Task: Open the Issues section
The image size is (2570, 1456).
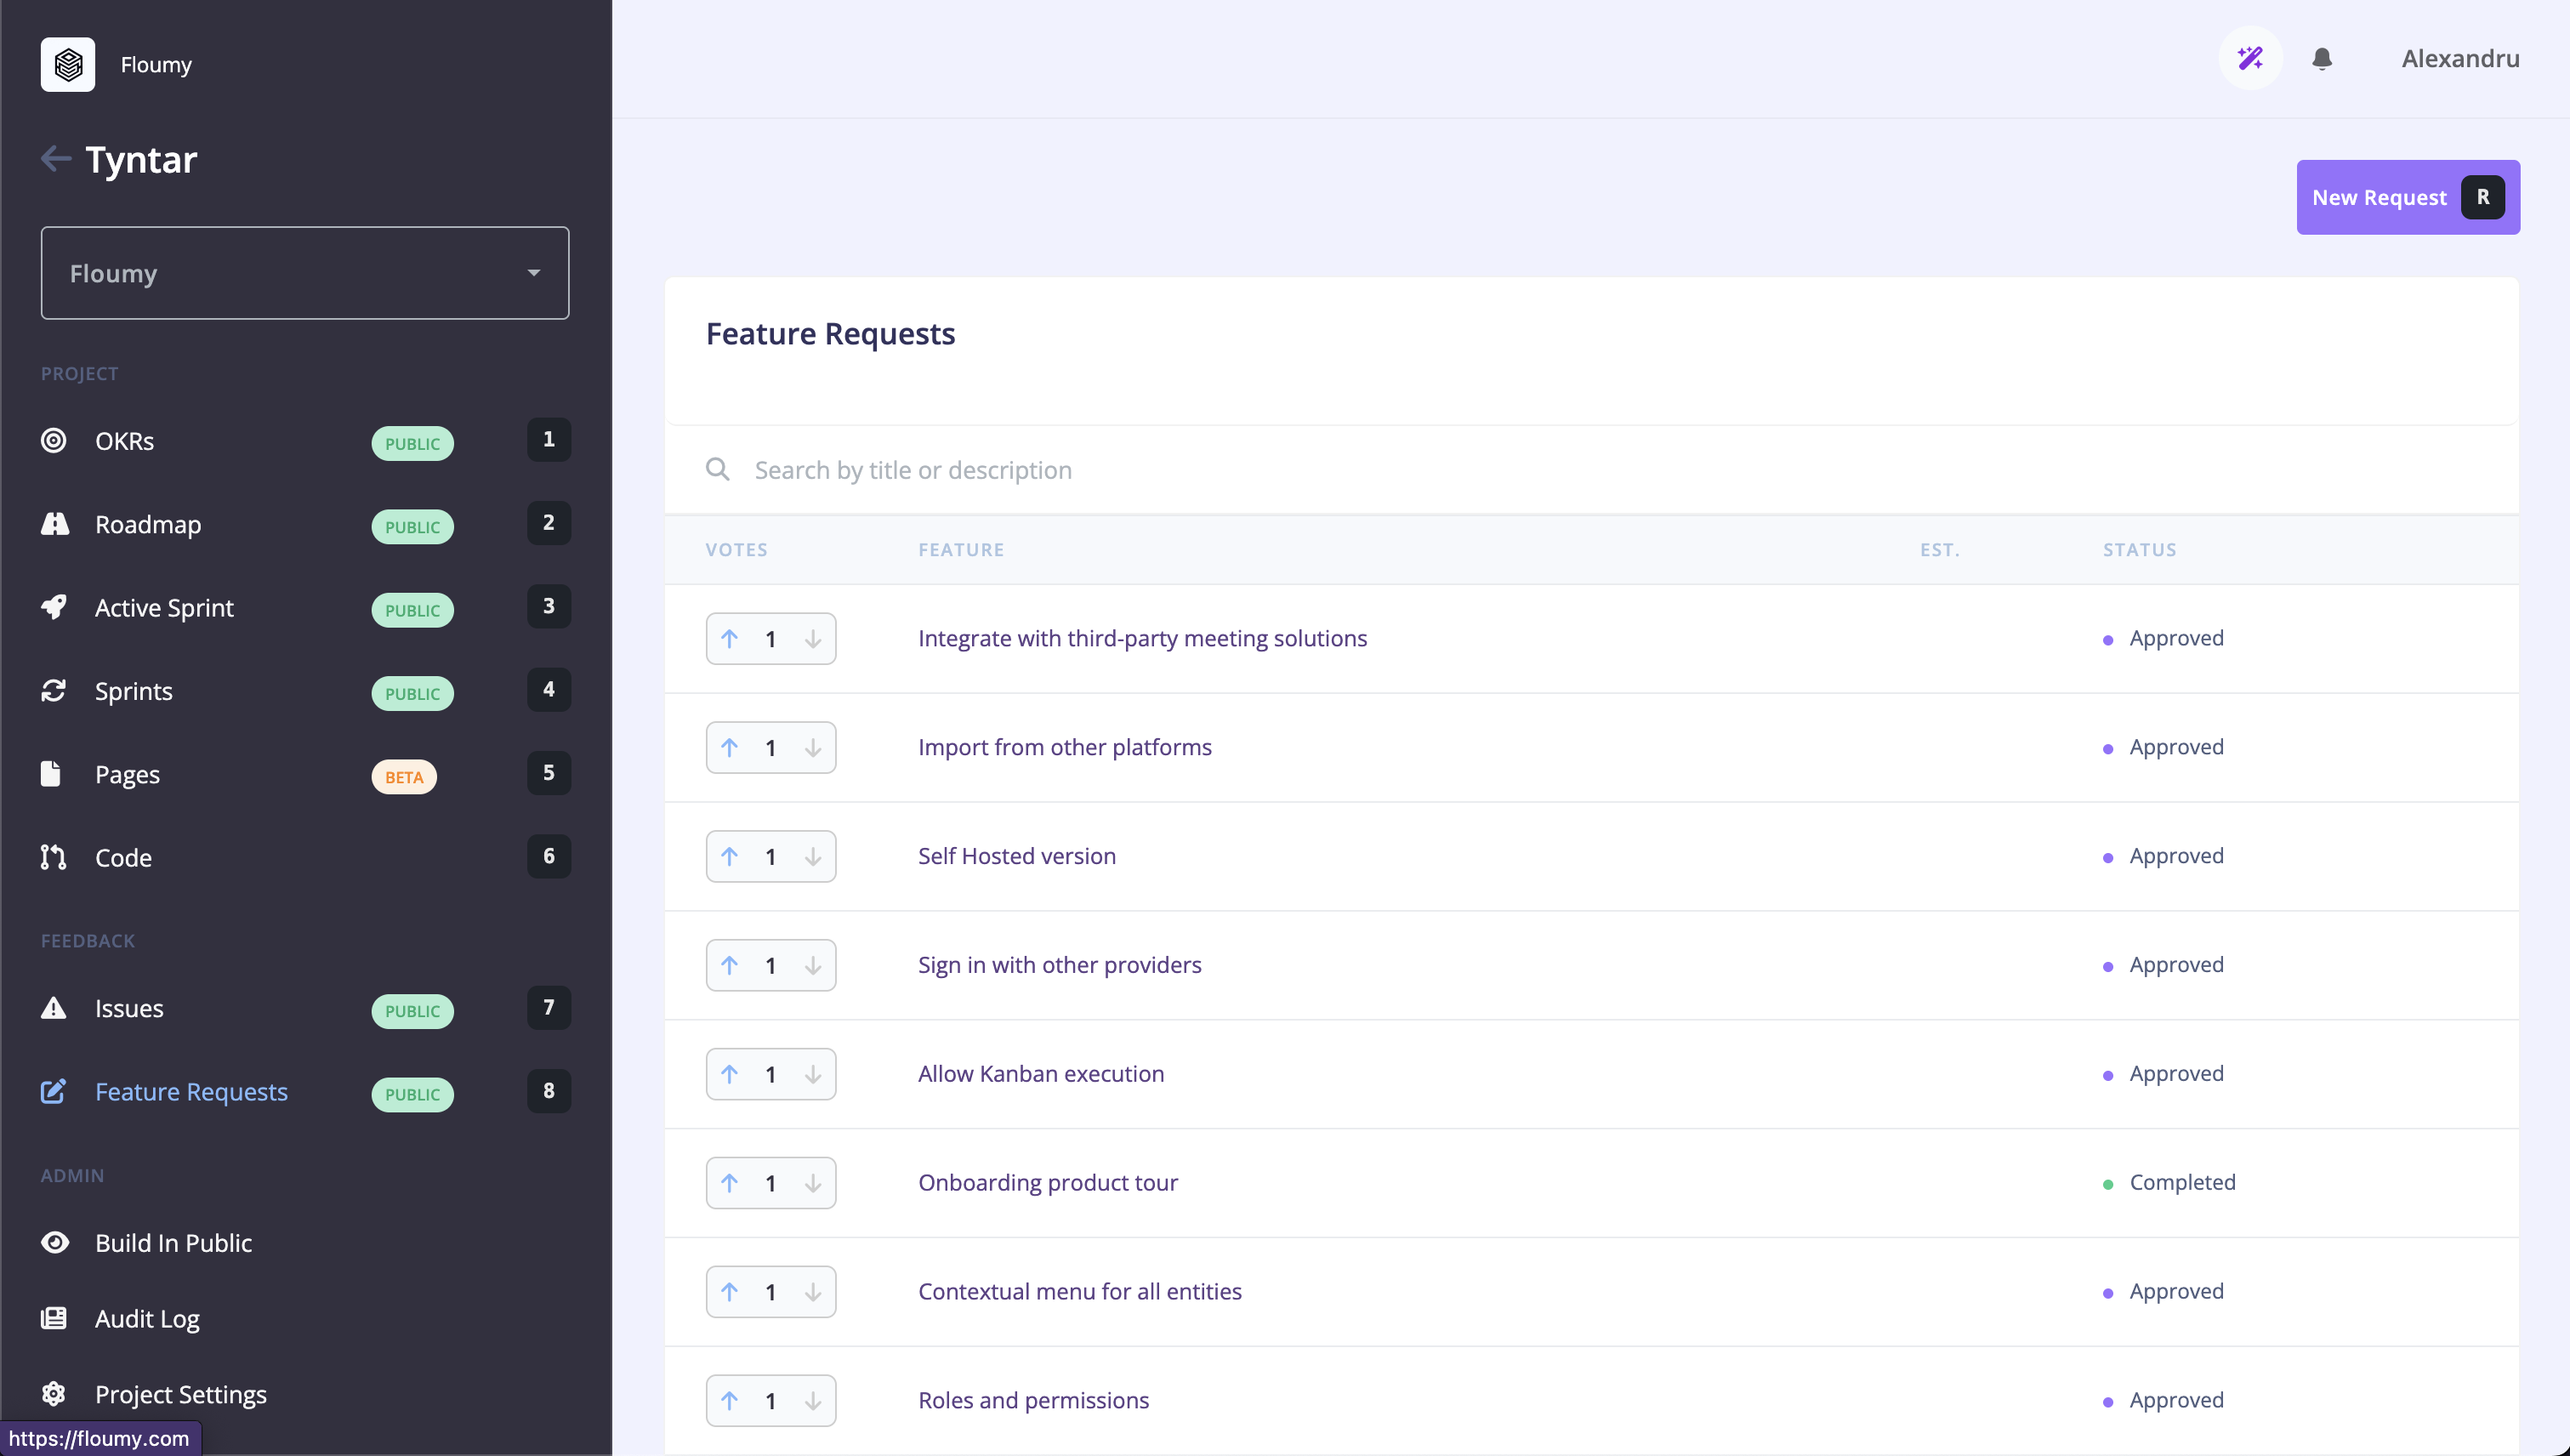Action: (129, 1009)
